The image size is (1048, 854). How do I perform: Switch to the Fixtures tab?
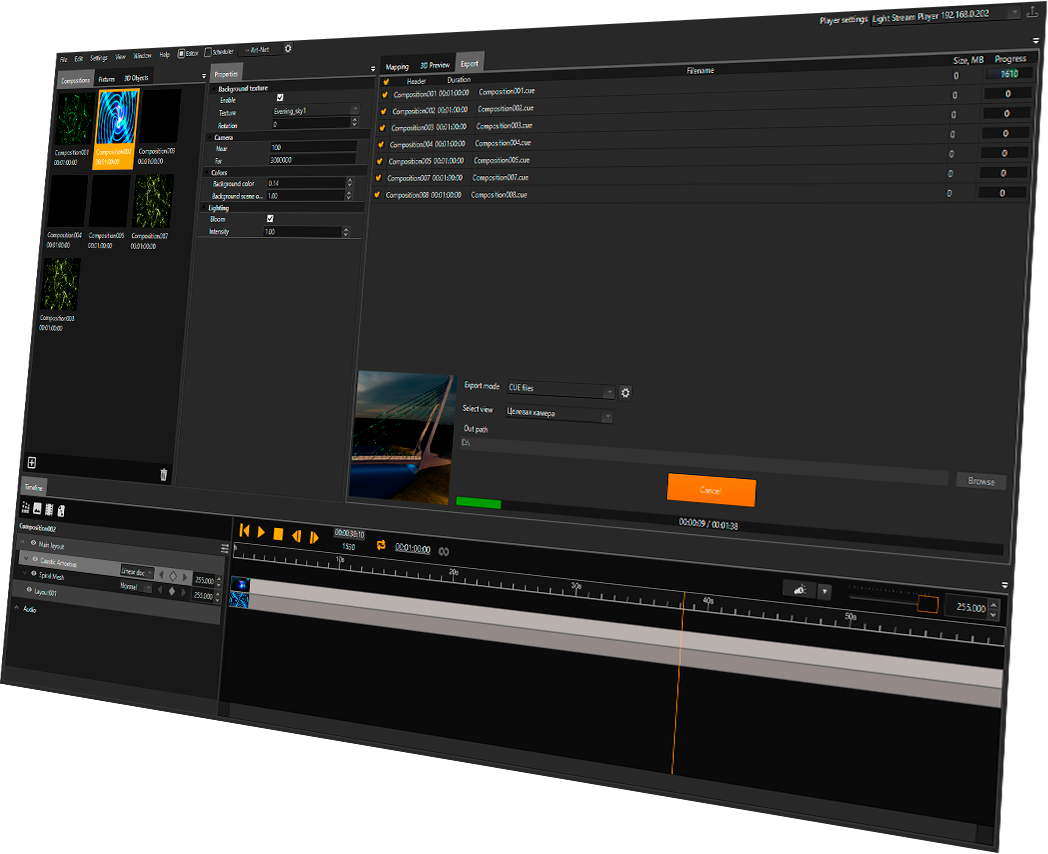107,79
